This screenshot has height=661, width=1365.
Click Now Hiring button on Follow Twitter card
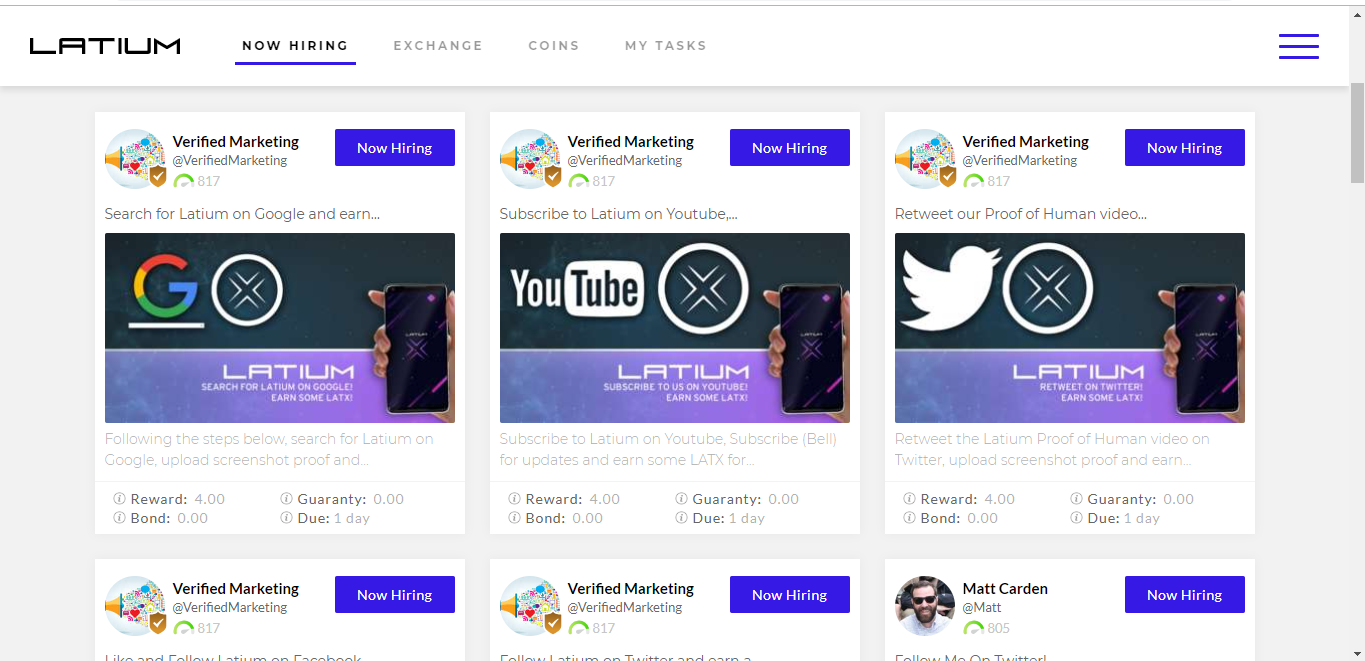[790, 595]
